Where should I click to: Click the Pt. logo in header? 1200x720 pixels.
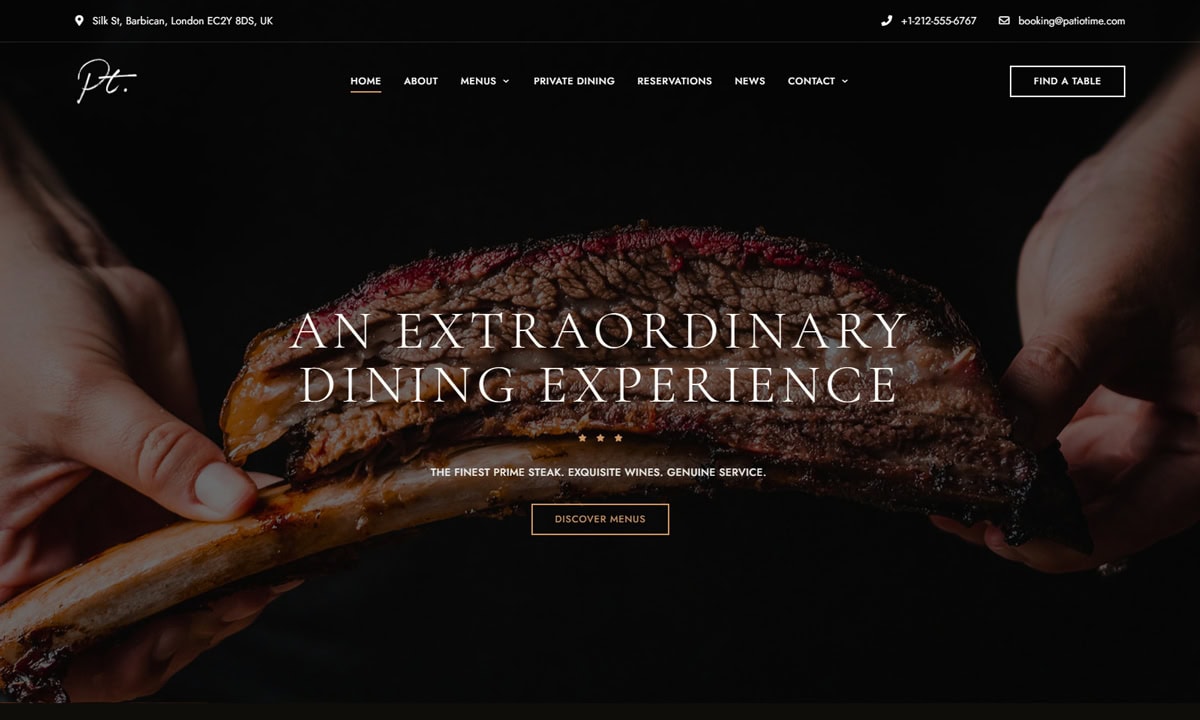click(106, 81)
